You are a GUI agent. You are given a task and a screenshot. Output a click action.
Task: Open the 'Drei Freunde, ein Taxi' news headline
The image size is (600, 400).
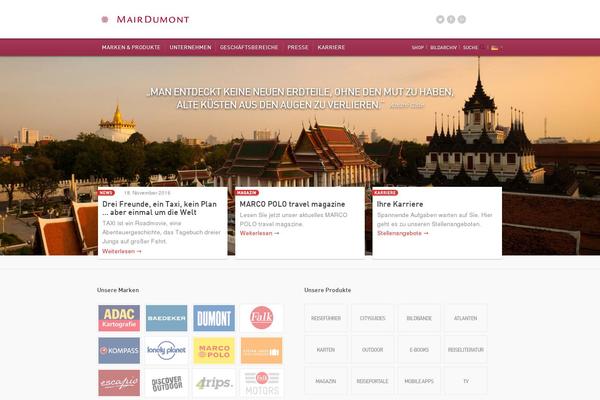160,208
